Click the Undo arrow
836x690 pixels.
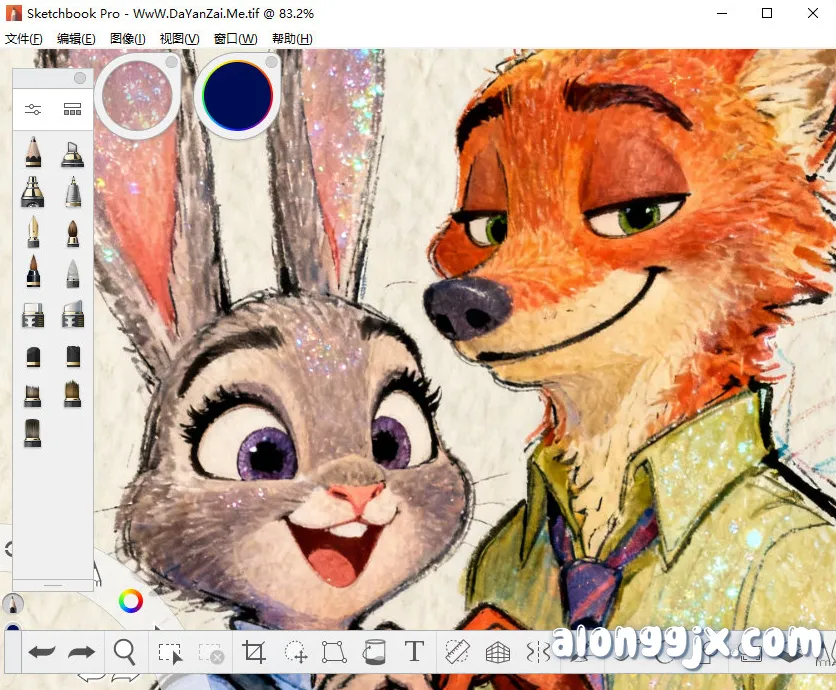pyautogui.click(x=42, y=652)
